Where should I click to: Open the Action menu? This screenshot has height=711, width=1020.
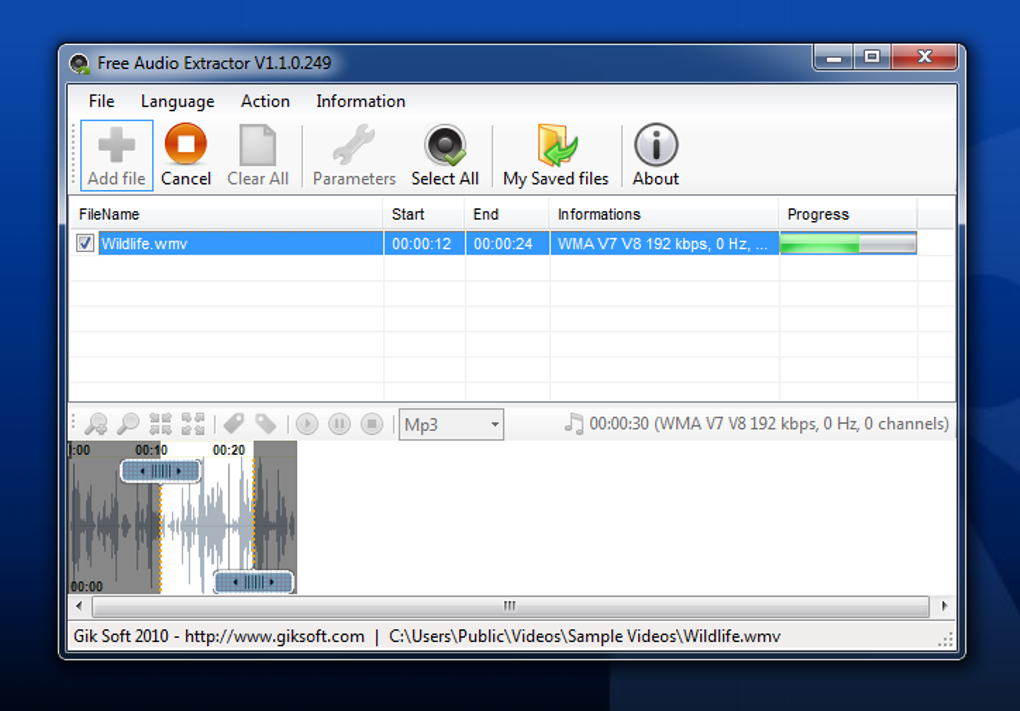(265, 101)
